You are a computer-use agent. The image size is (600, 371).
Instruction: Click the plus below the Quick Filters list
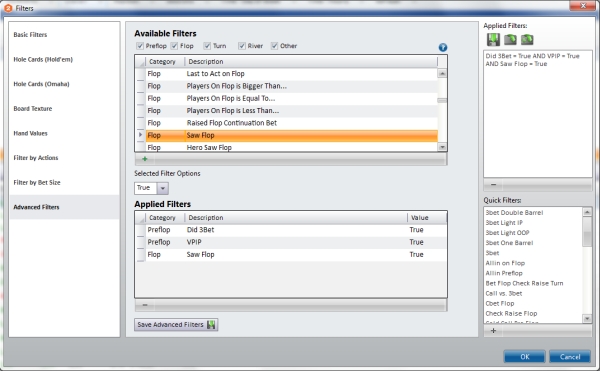494,331
